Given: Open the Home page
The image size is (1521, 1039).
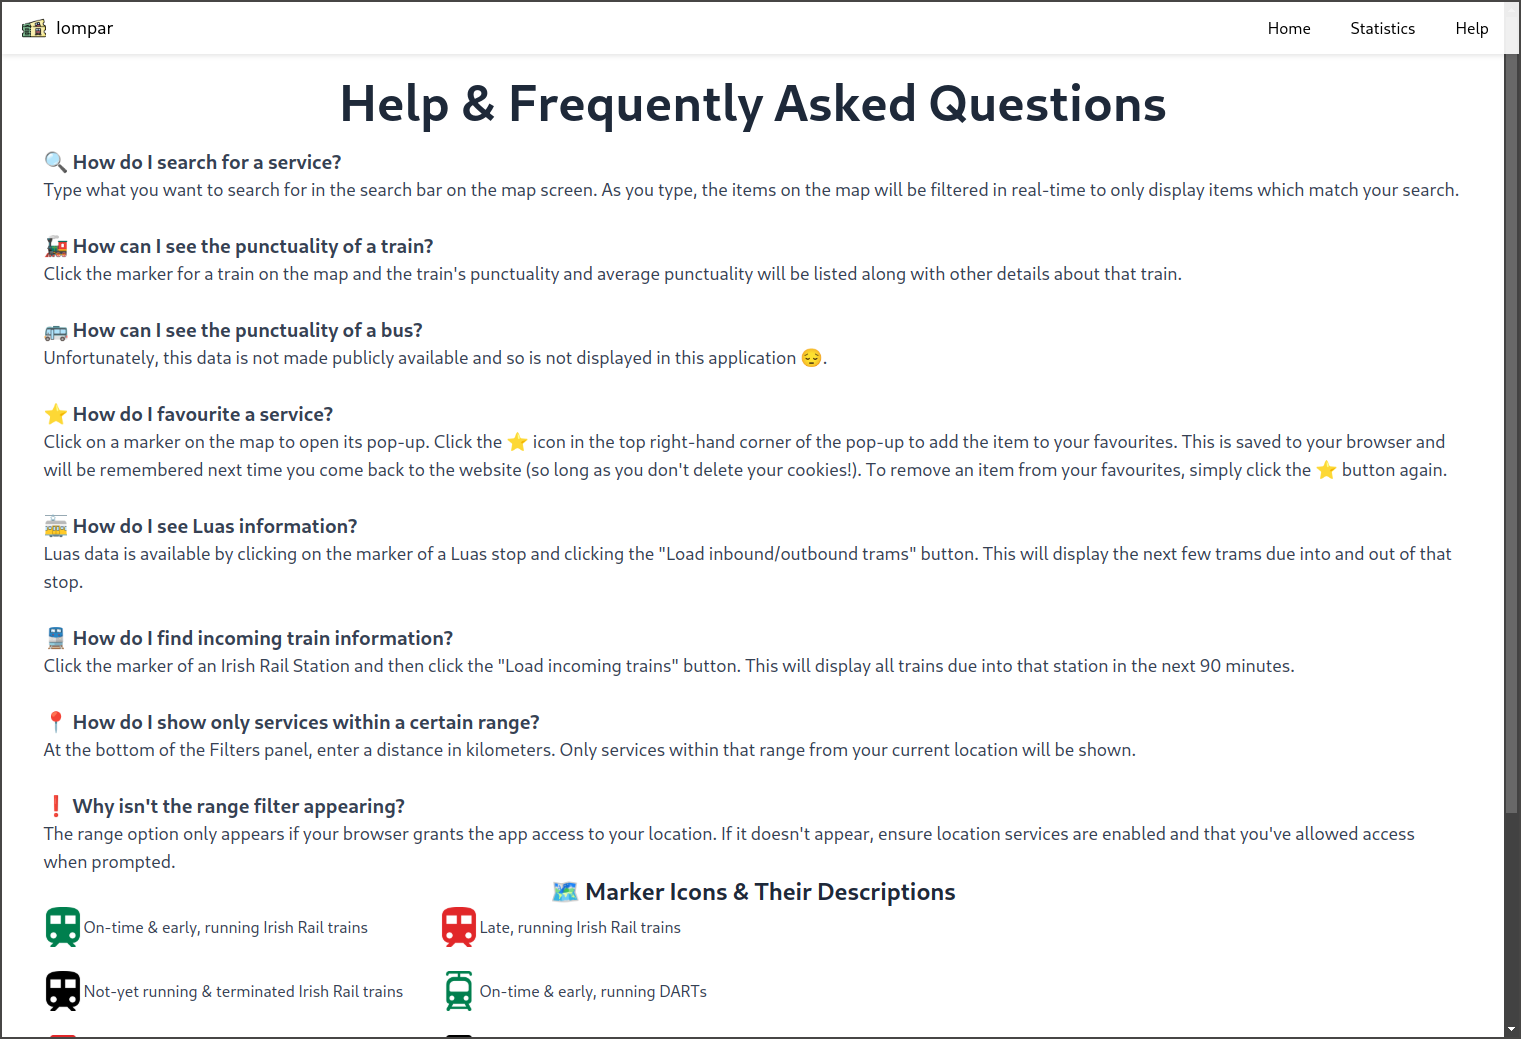Looking at the screenshot, I should (1289, 28).
